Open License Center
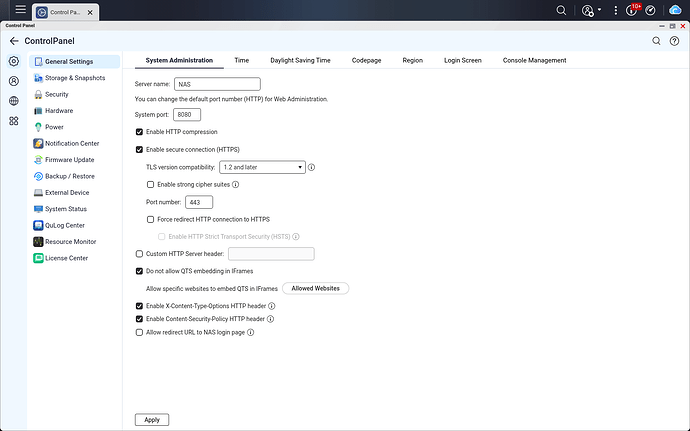The height and width of the screenshot is (431, 690). 74,258
